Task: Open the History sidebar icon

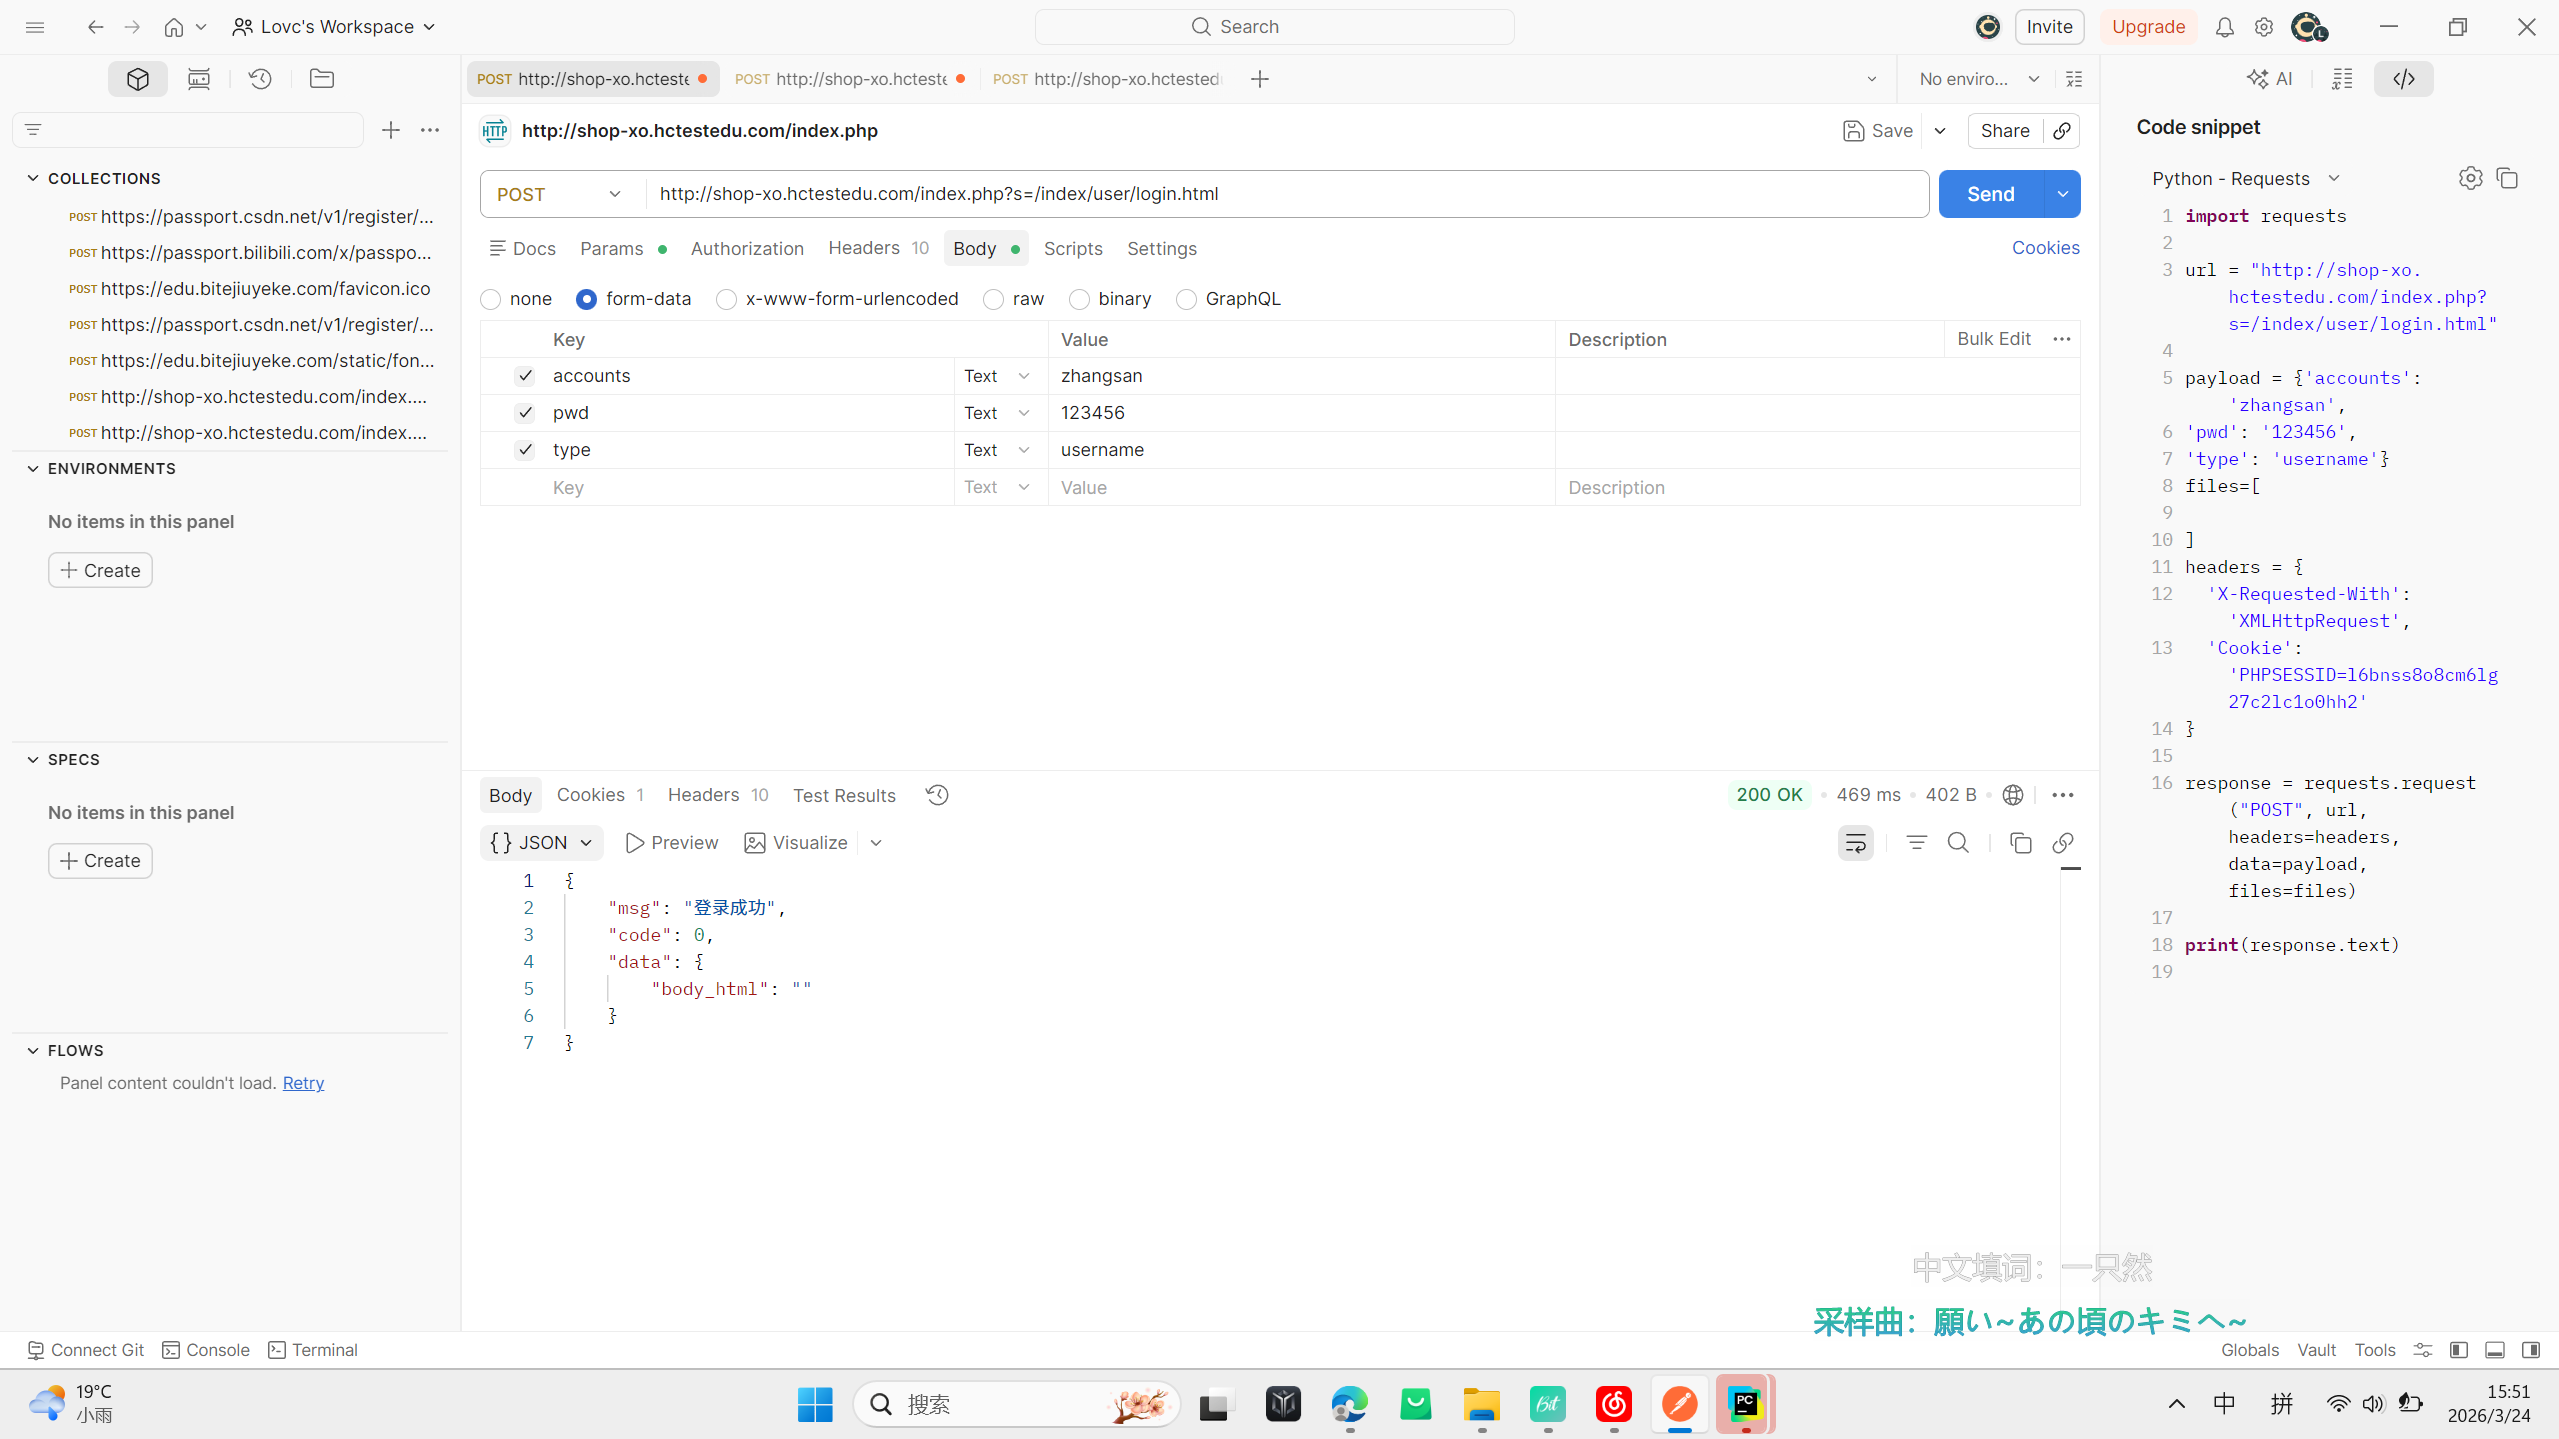Action: (x=260, y=79)
